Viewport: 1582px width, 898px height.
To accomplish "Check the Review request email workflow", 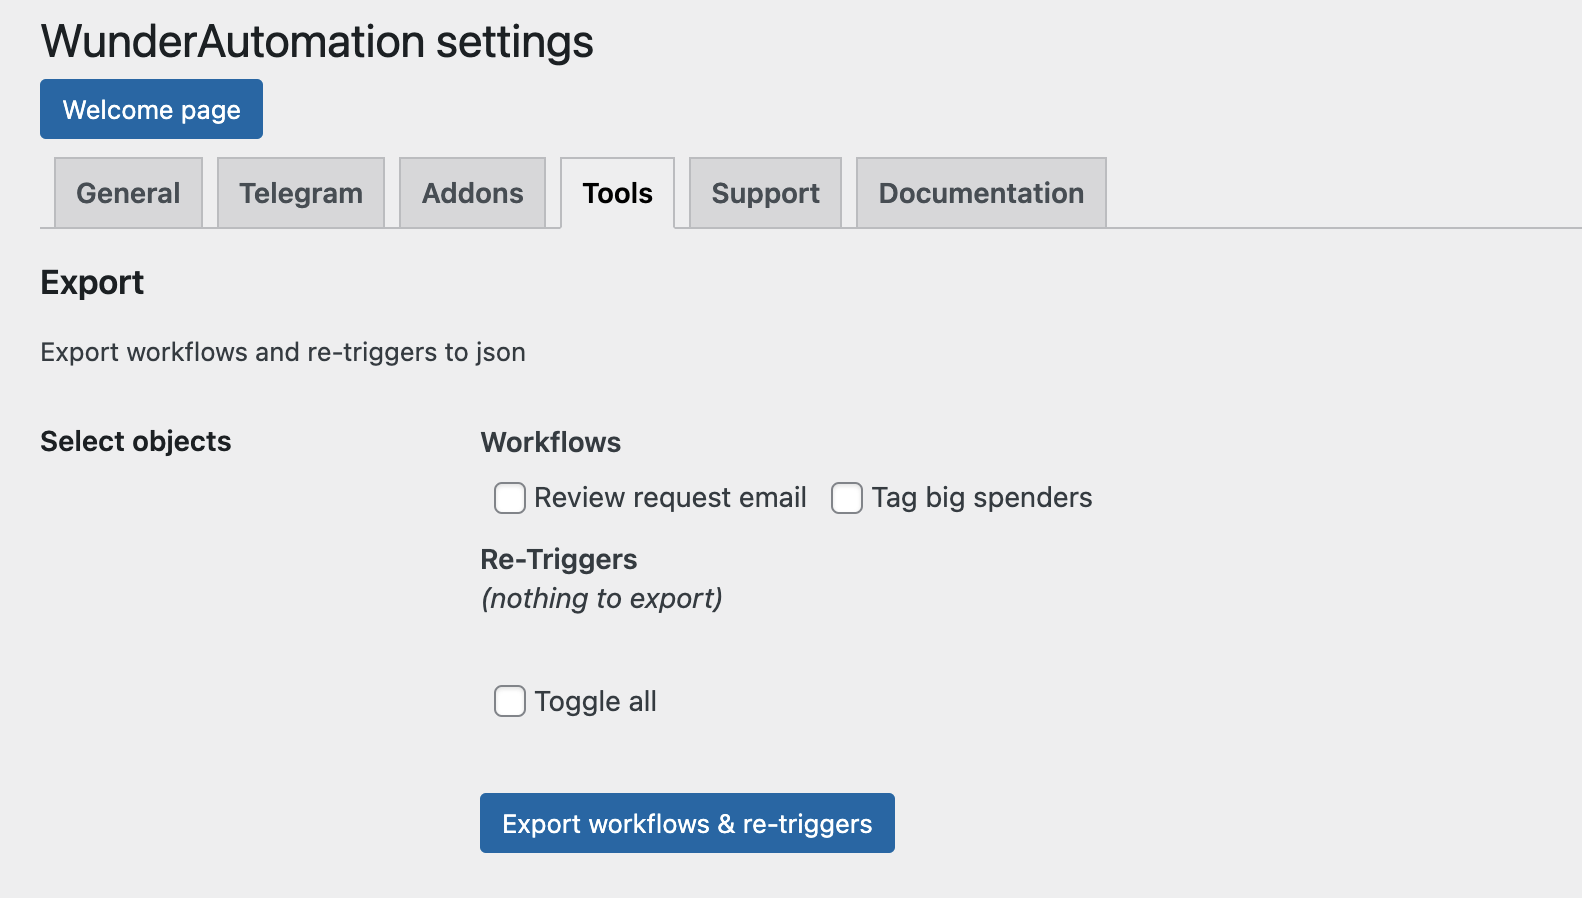I will [510, 498].
